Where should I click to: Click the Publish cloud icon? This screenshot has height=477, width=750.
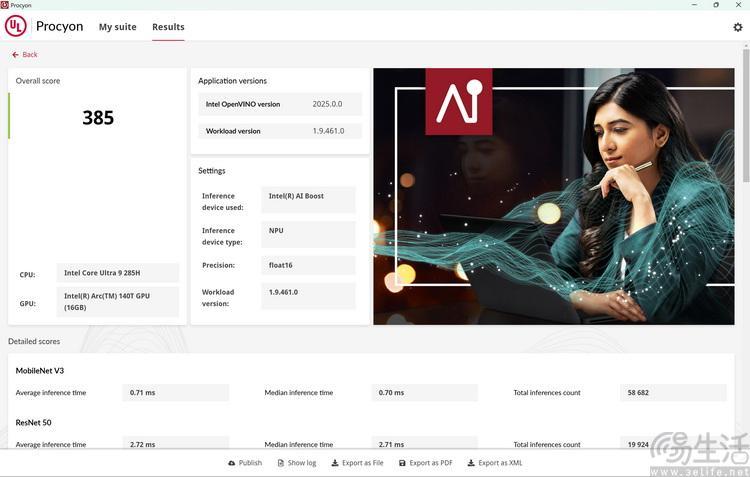tap(232, 463)
